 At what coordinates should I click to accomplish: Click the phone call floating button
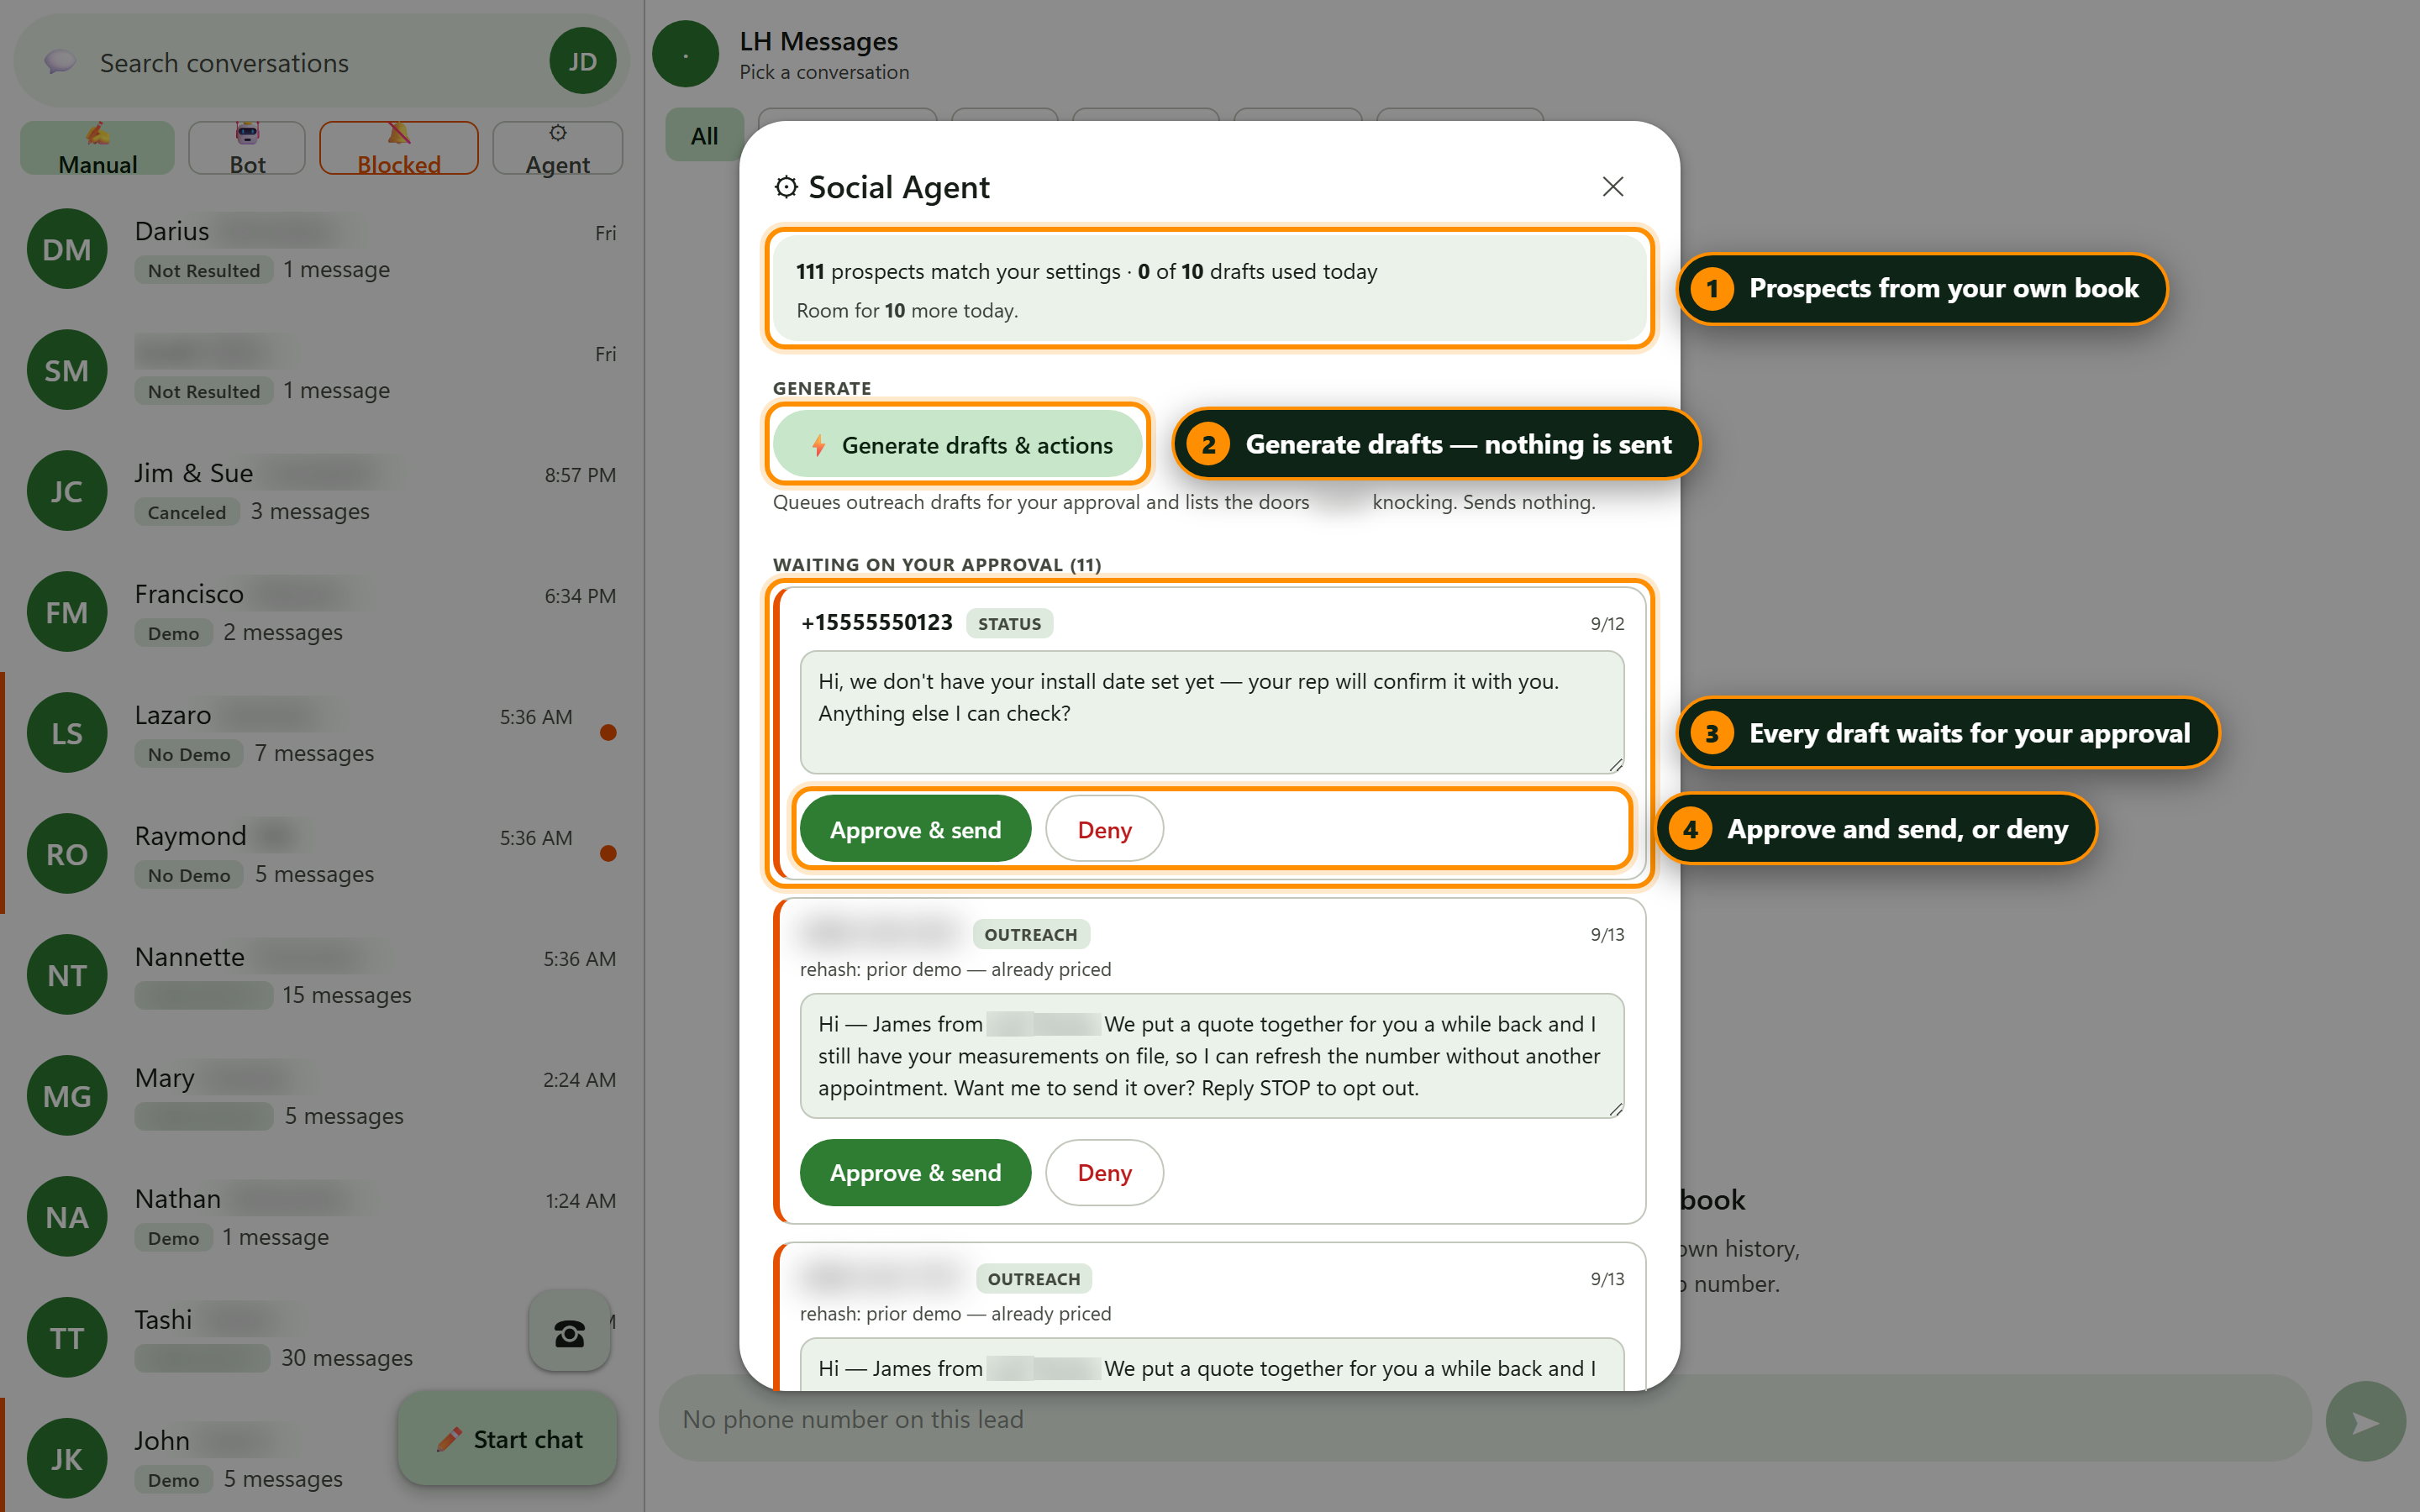[x=569, y=1332]
